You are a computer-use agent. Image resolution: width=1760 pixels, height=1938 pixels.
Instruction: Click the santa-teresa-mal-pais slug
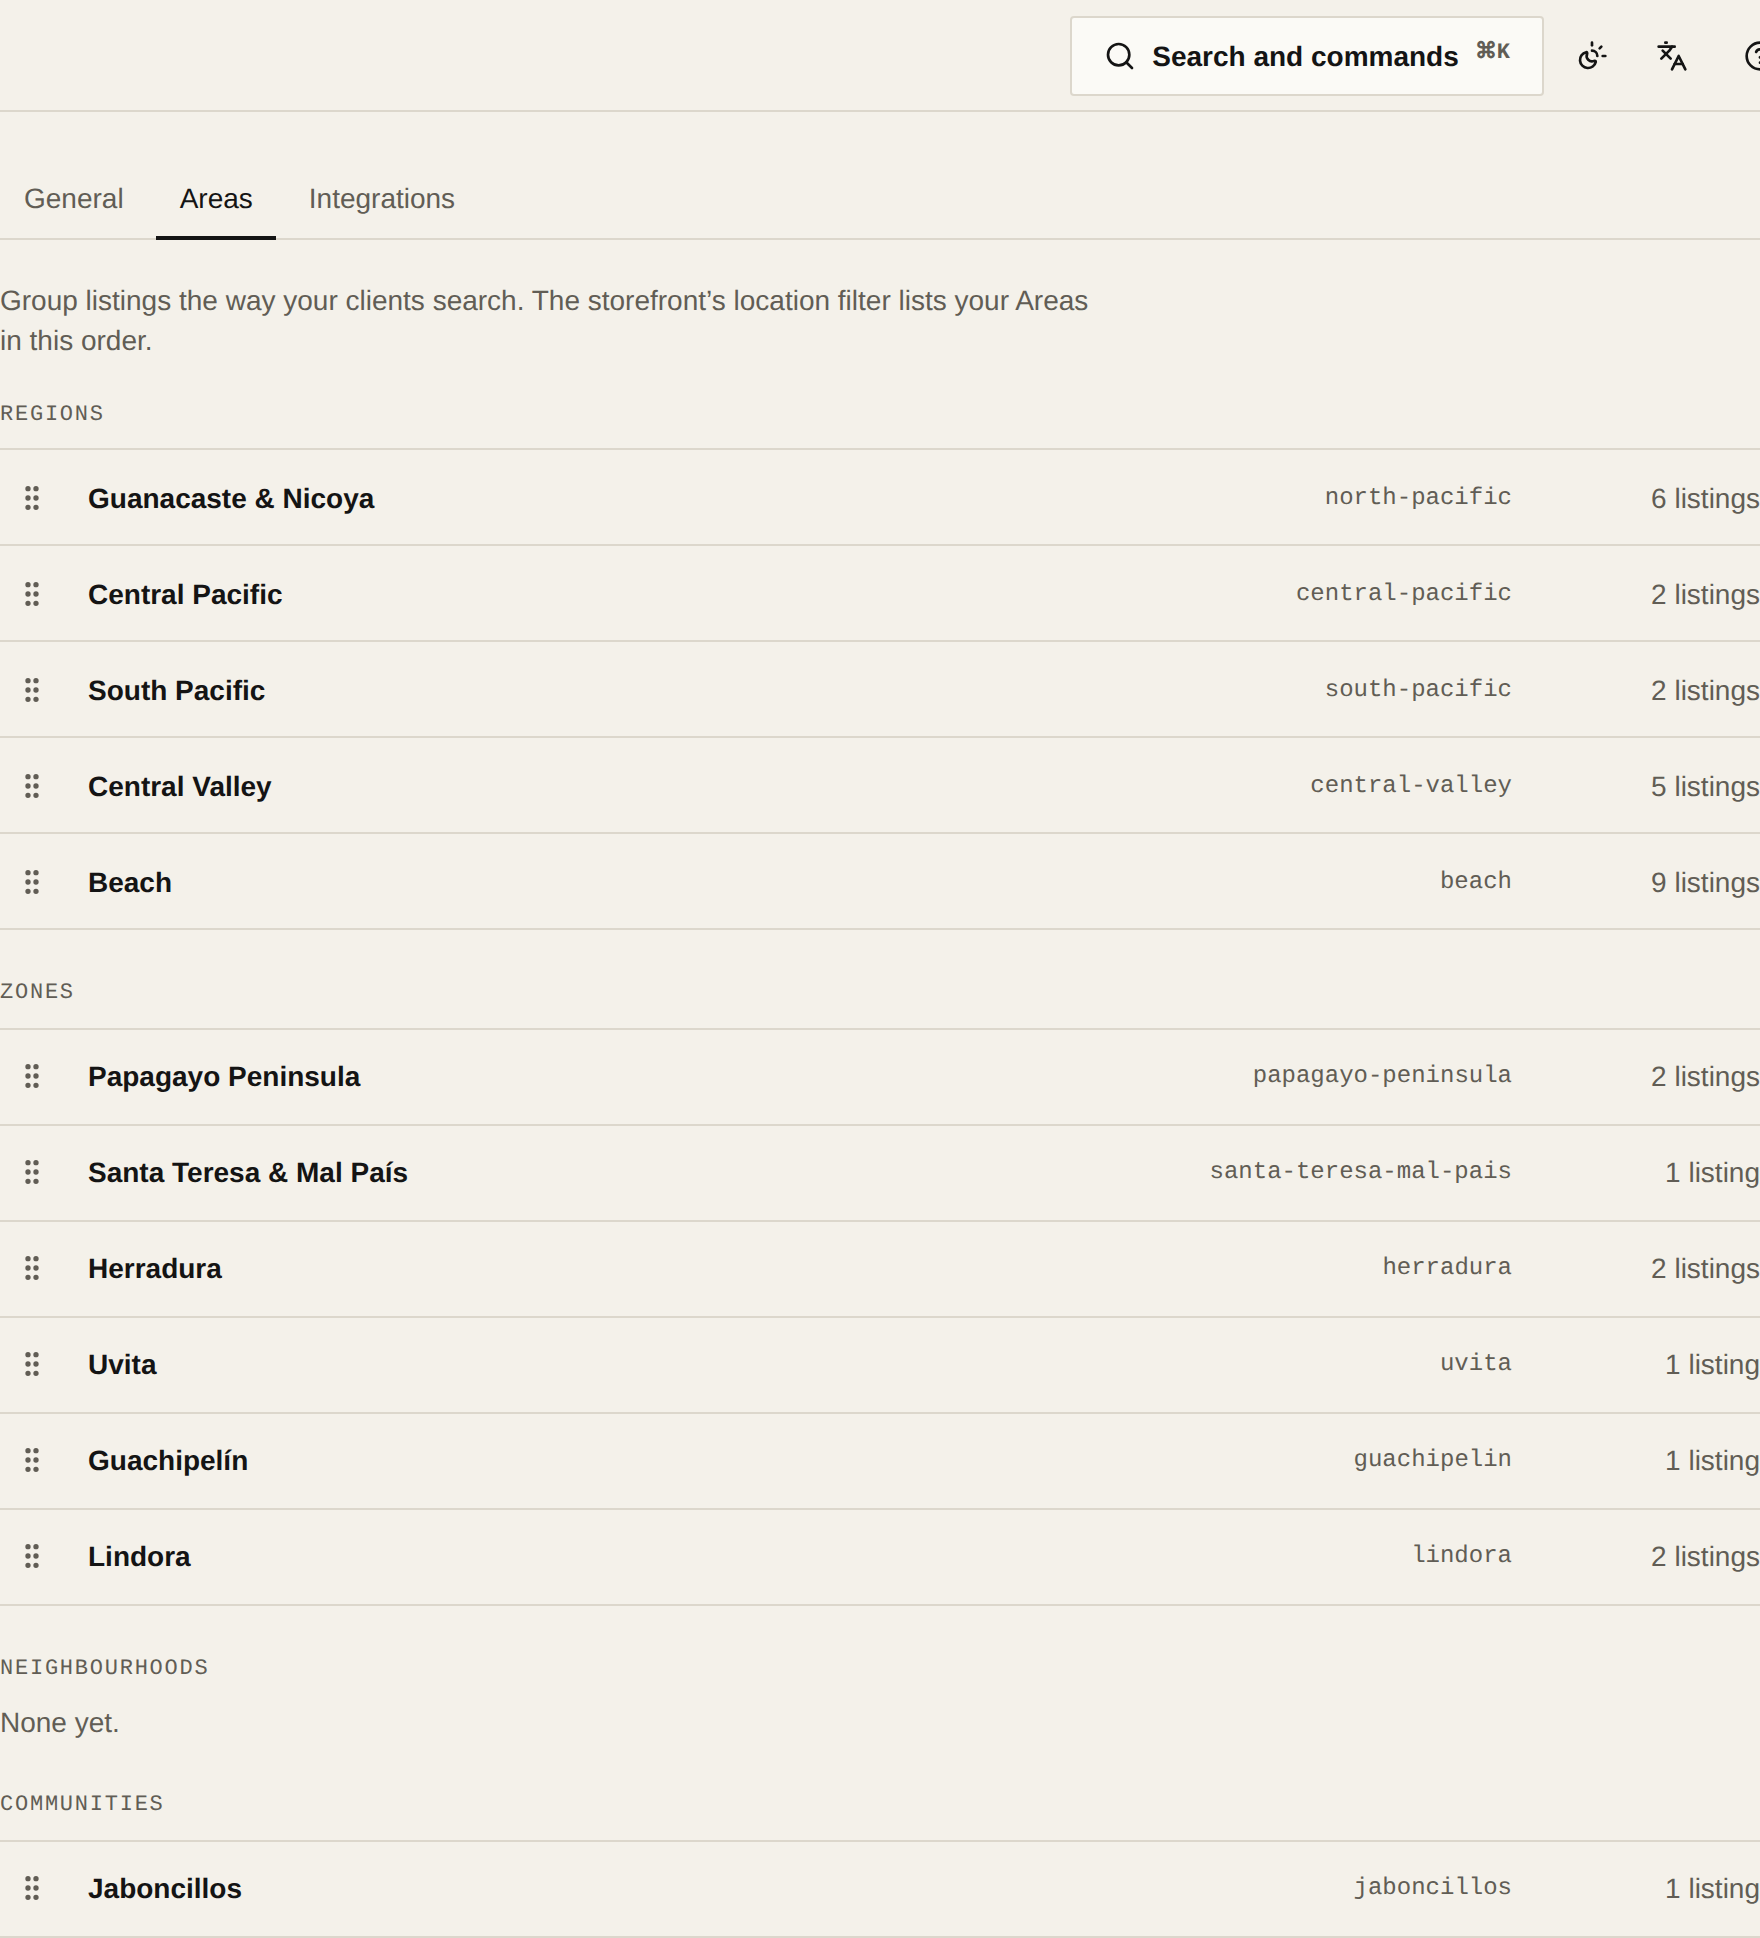(x=1361, y=1171)
